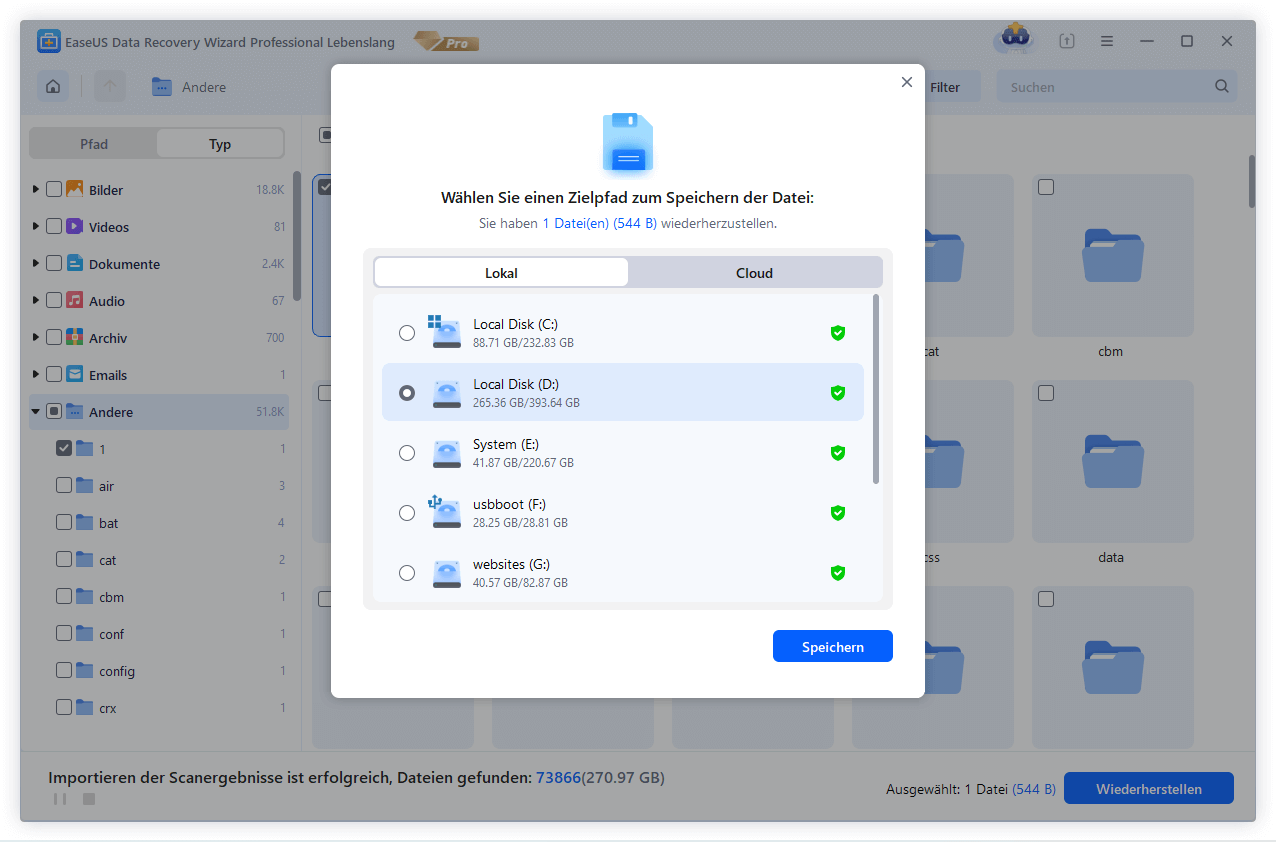
Task: Switch to the Typ tab
Action: pos(220,144)
